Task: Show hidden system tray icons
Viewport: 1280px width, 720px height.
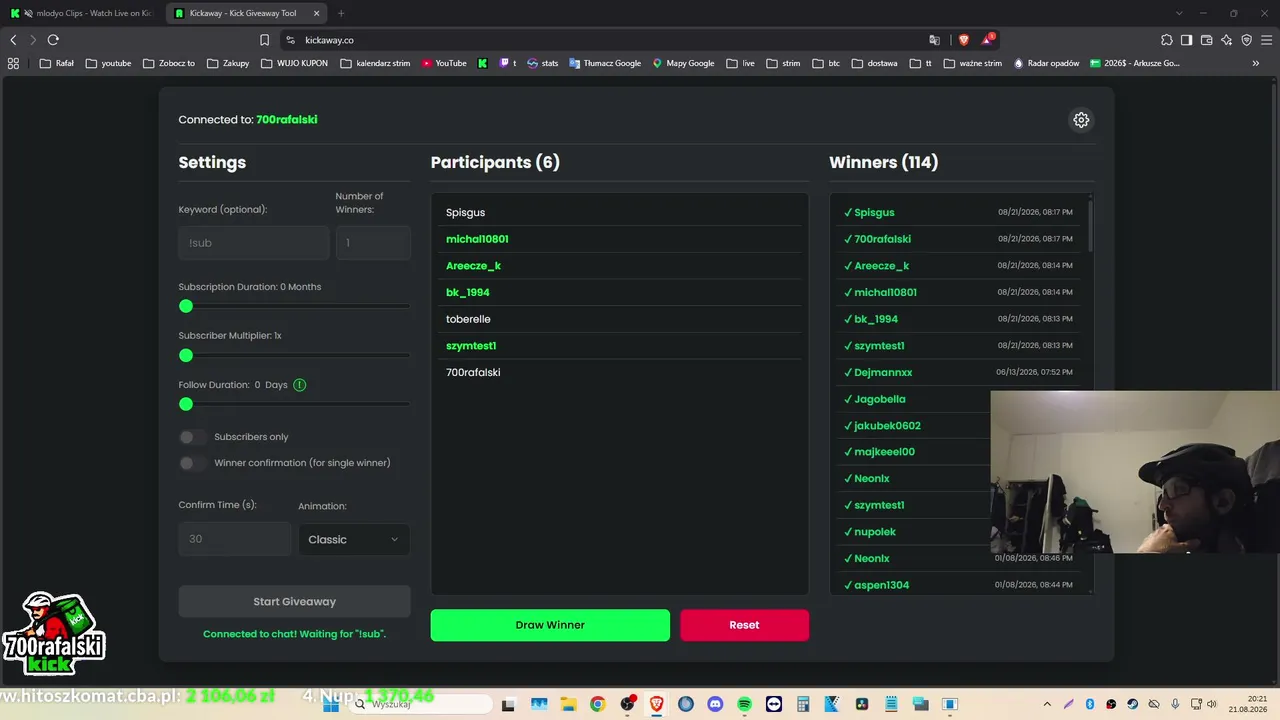Action: pos(1047,704)
